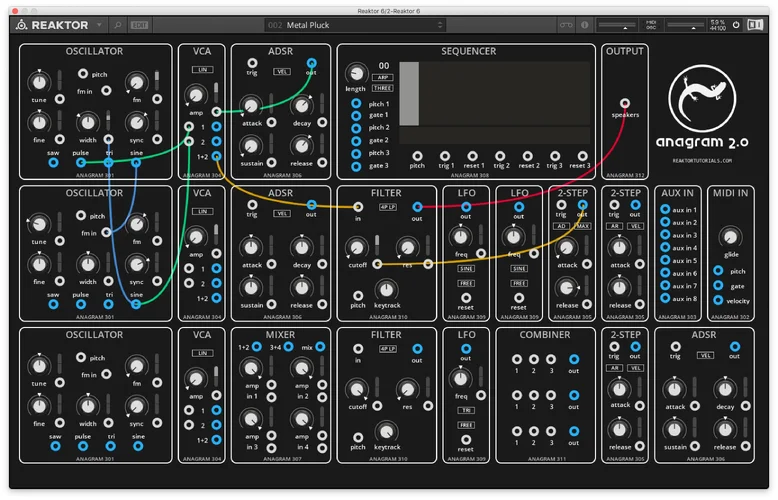Screen dimensions: 778x500
Task: Click the info icon in the toolbar
Action: pyautogui.click(x=584, y=25)
